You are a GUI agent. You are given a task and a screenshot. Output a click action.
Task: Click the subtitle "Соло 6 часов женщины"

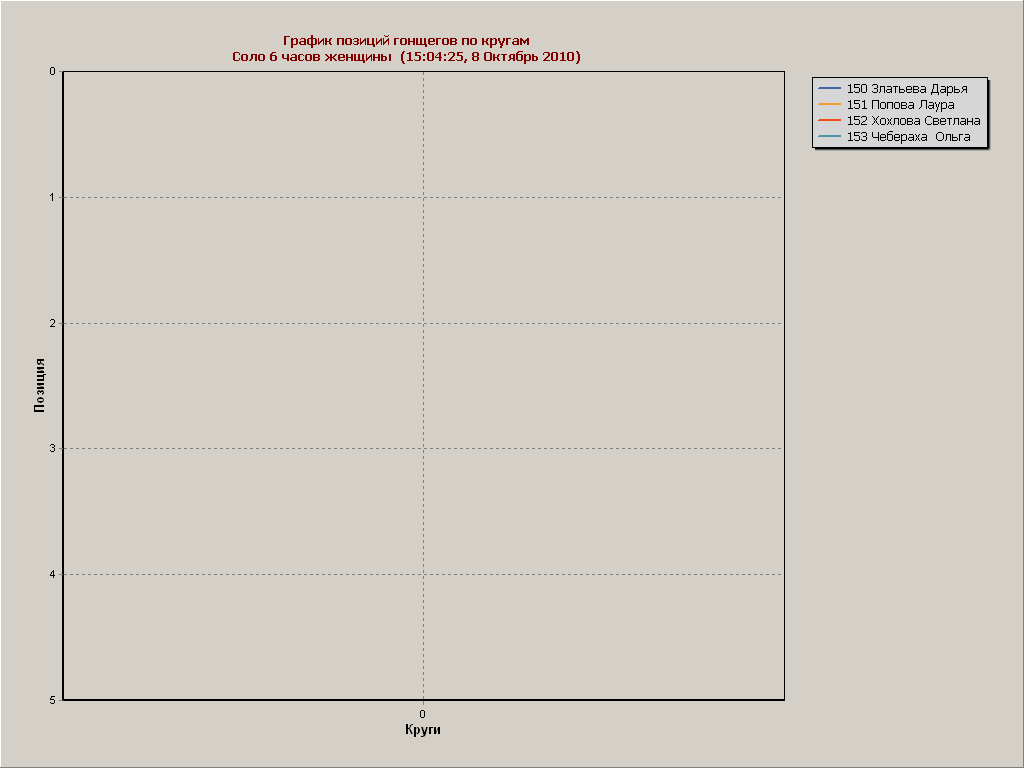[313, 57]
